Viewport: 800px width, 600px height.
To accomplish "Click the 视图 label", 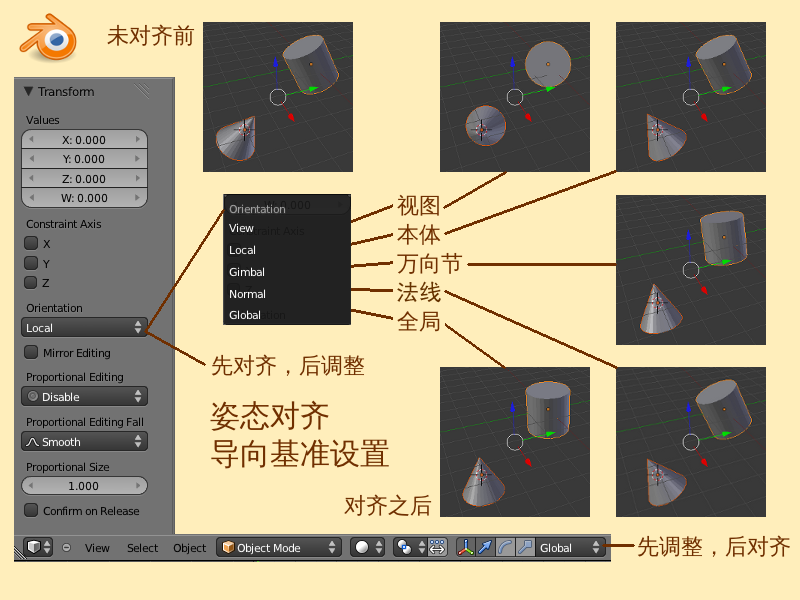I will 418,205.
